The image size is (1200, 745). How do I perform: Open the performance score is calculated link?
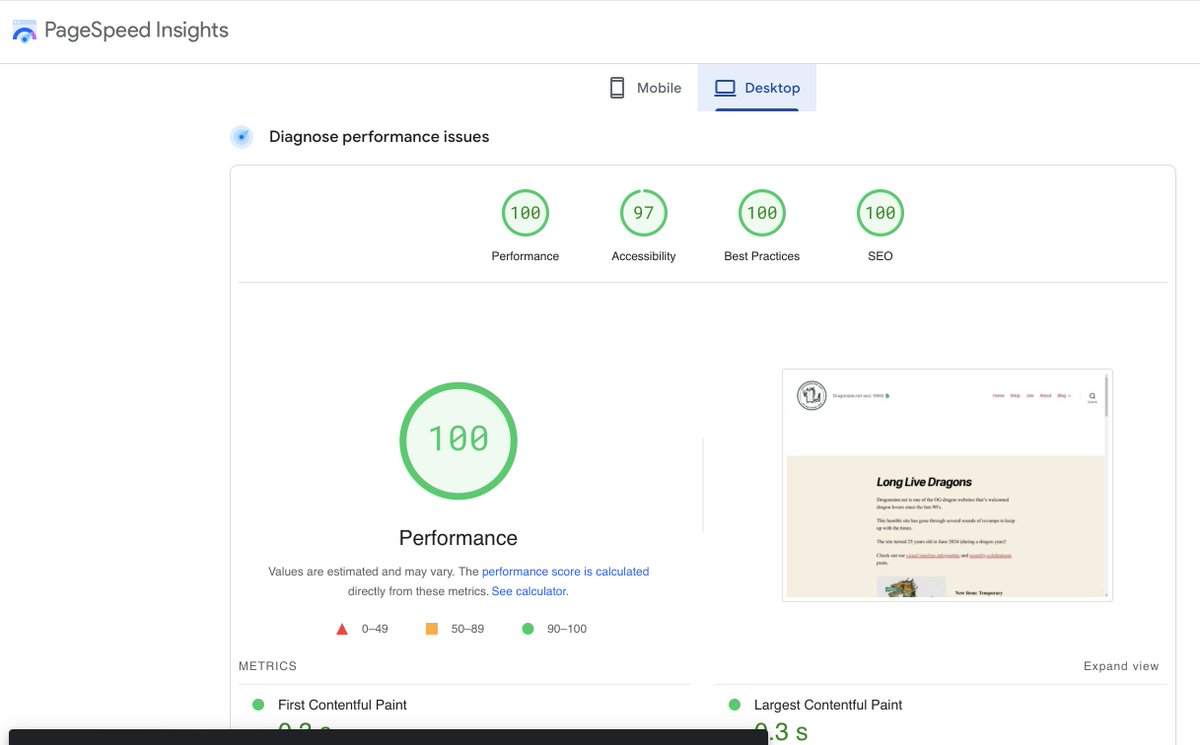(565, 571)
